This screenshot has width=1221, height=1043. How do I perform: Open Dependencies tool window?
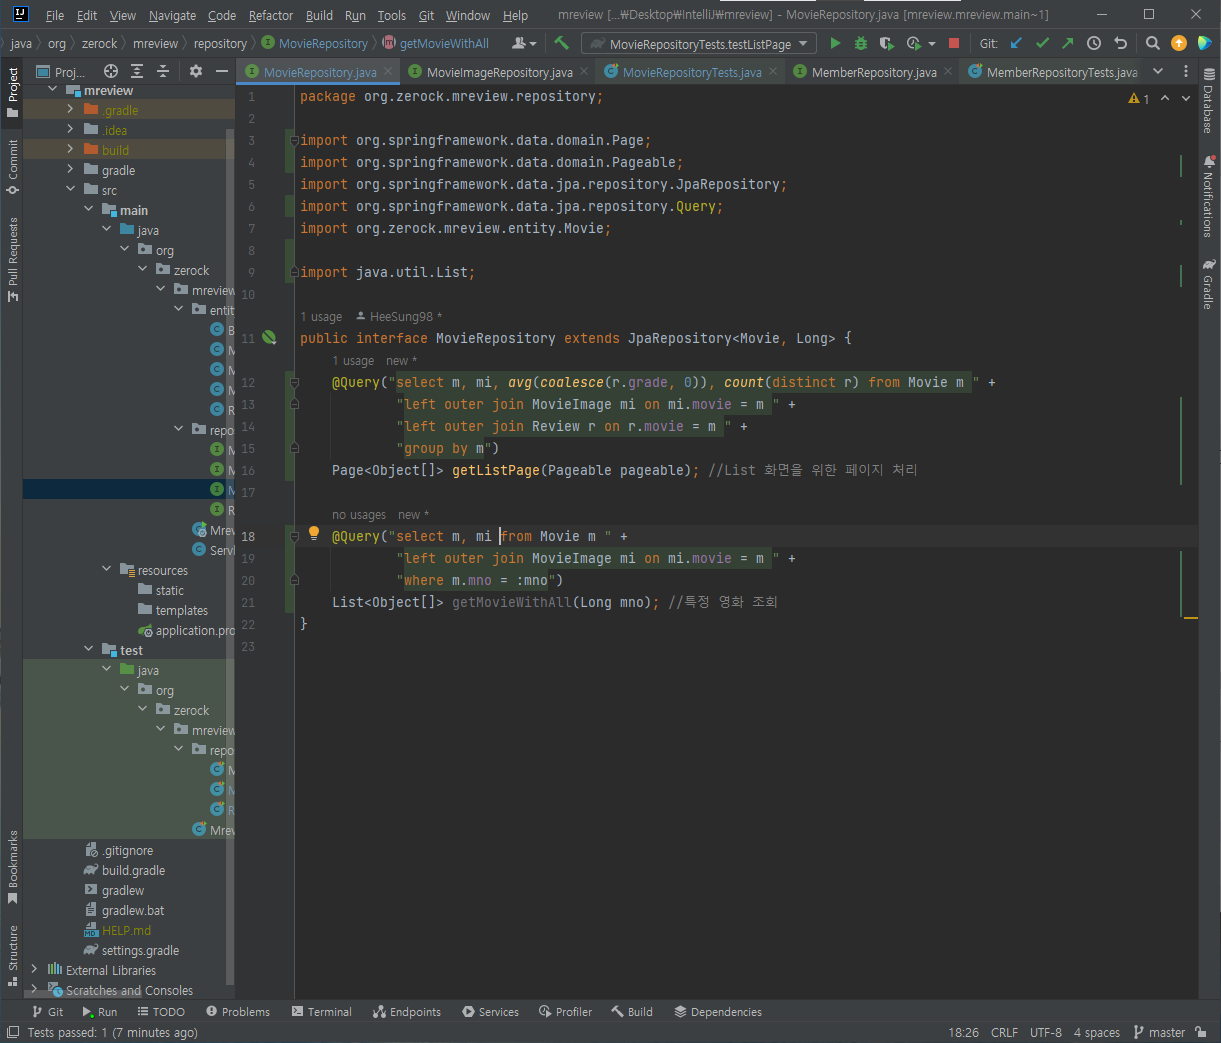point(718,1012)
